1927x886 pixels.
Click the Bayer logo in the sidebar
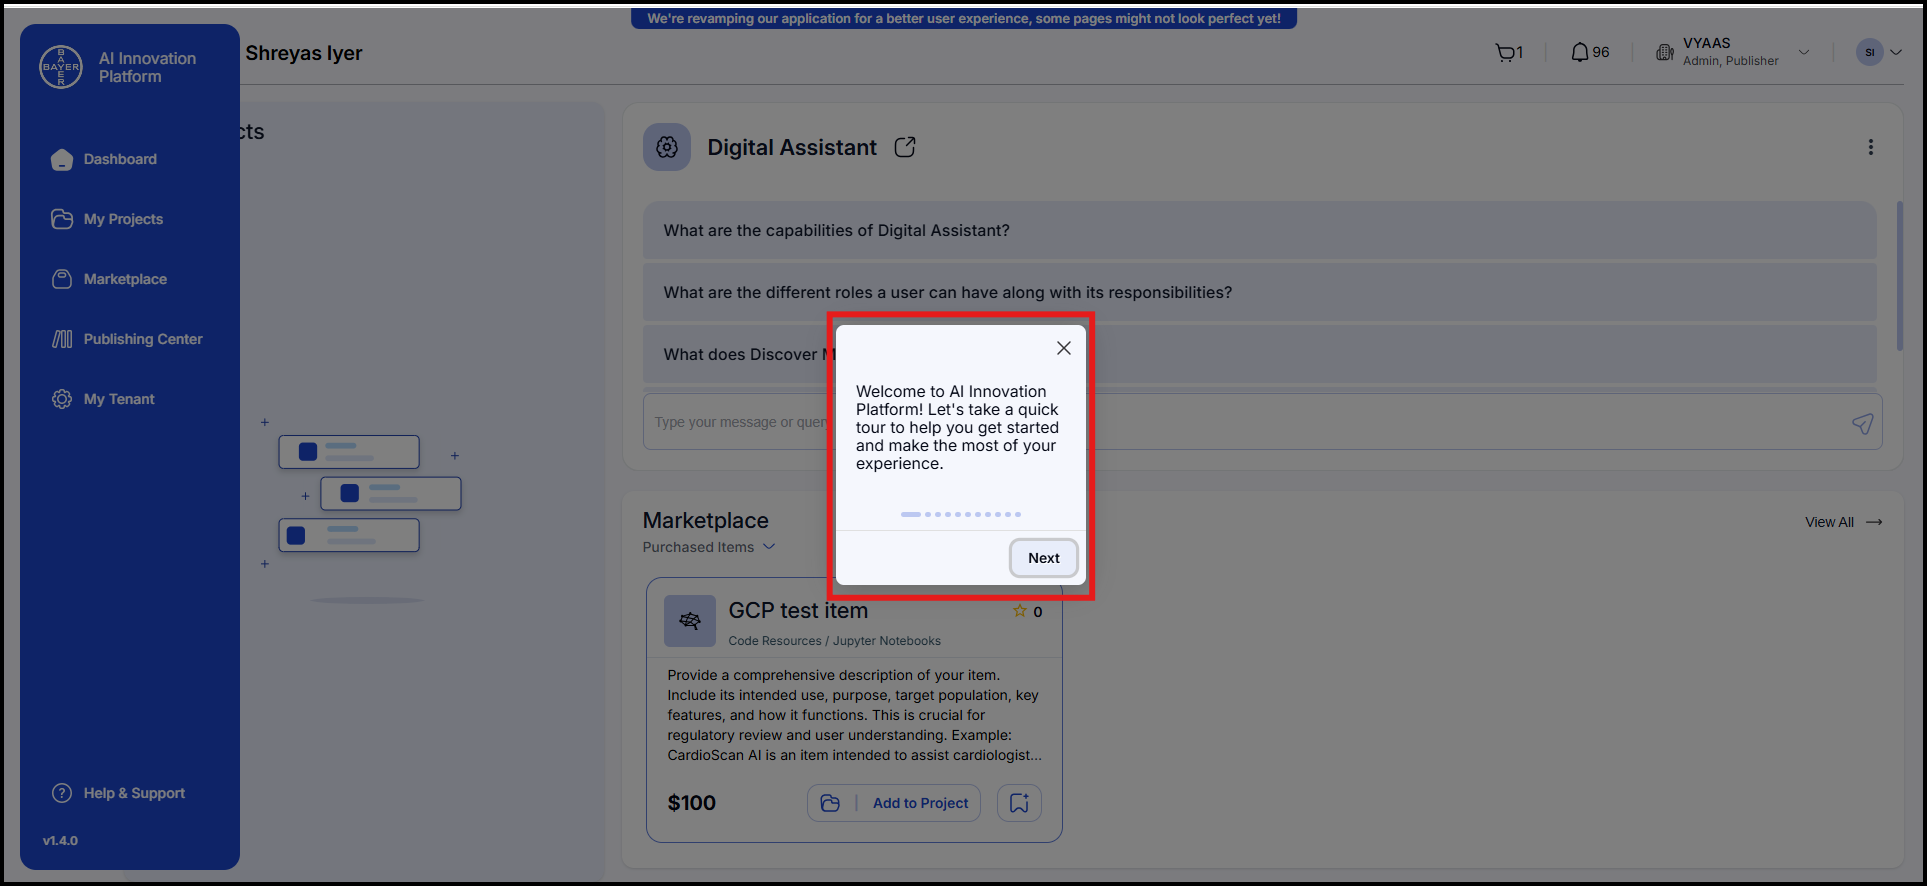(61, 67)
